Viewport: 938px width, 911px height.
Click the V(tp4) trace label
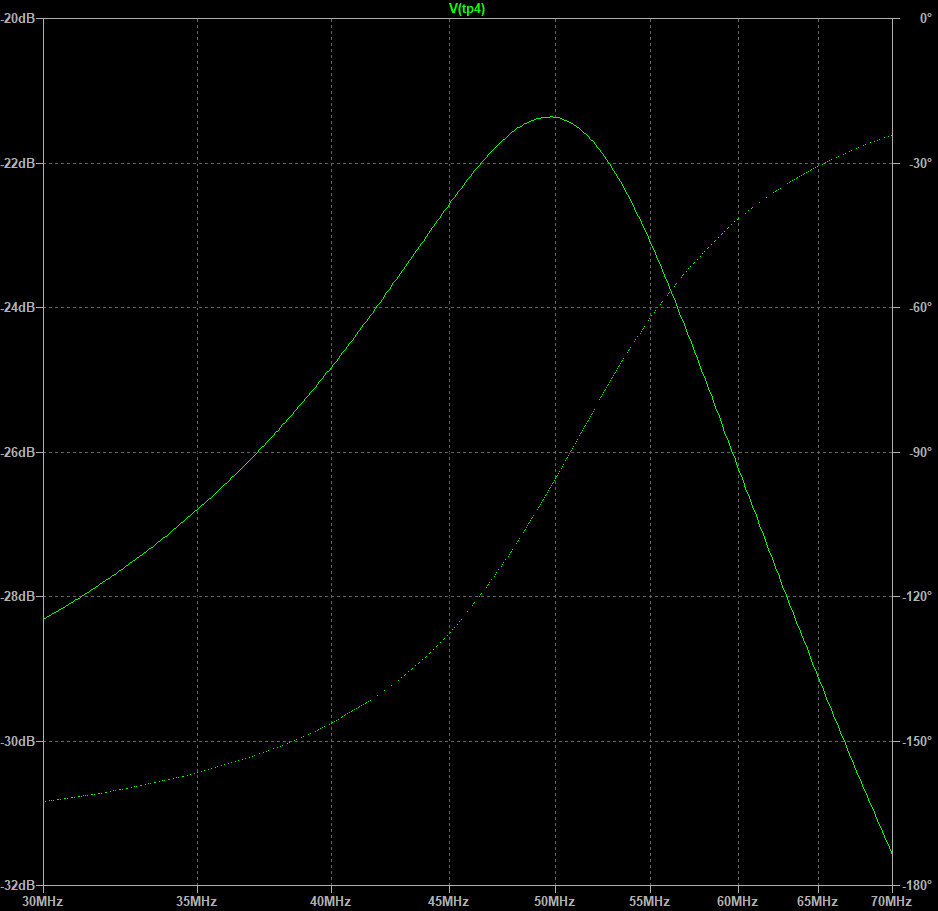pos(469,9)
